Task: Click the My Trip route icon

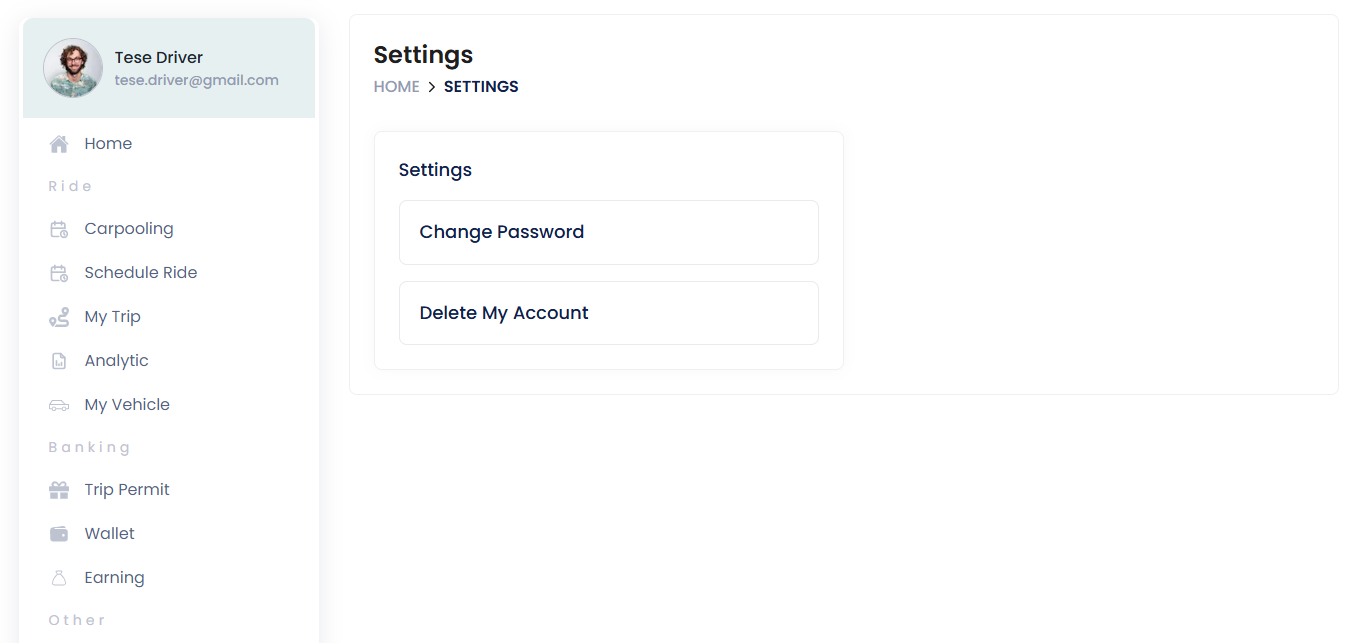Action: pyautogui.click(x=59, y=317)
